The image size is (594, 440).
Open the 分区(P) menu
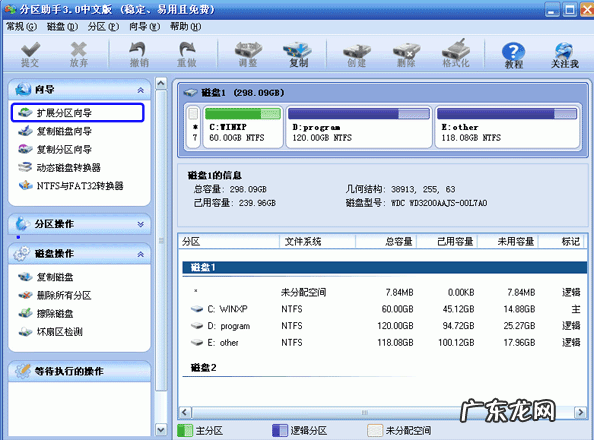(x=103, y=27)
